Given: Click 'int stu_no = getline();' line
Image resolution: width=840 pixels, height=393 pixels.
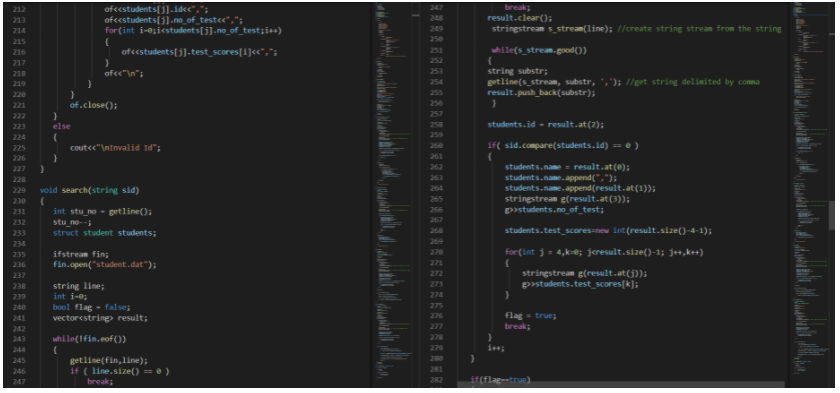Looking at the screenshot, I should click(x=102, y=211).
